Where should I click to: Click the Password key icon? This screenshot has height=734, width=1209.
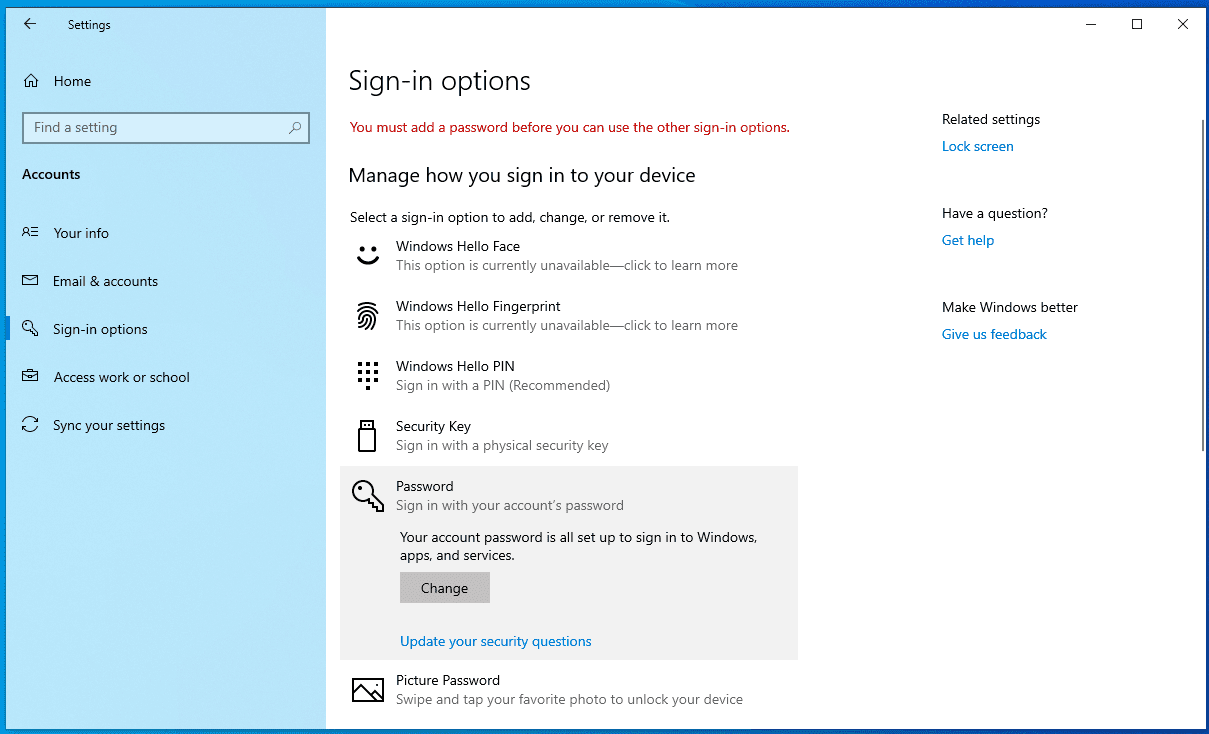pos(368,496)
